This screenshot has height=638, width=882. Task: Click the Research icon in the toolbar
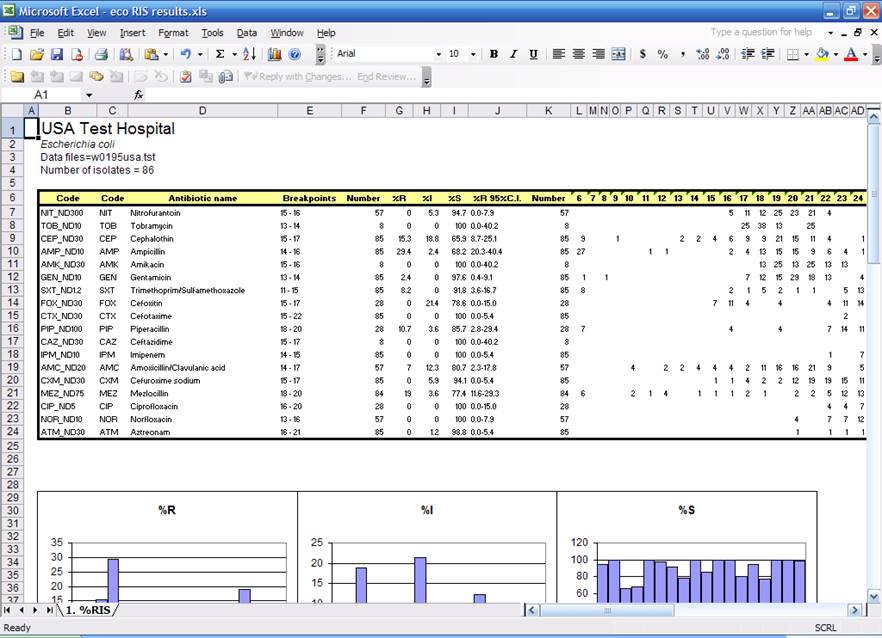pos(126,54)
